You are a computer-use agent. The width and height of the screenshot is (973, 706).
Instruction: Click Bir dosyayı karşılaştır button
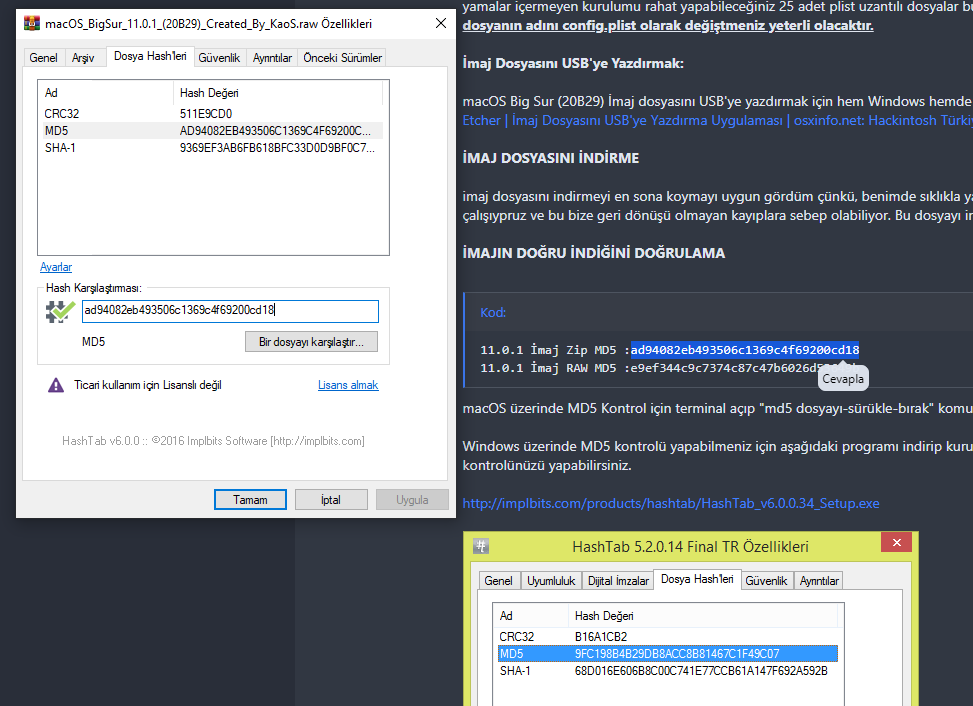coord(311,342)
